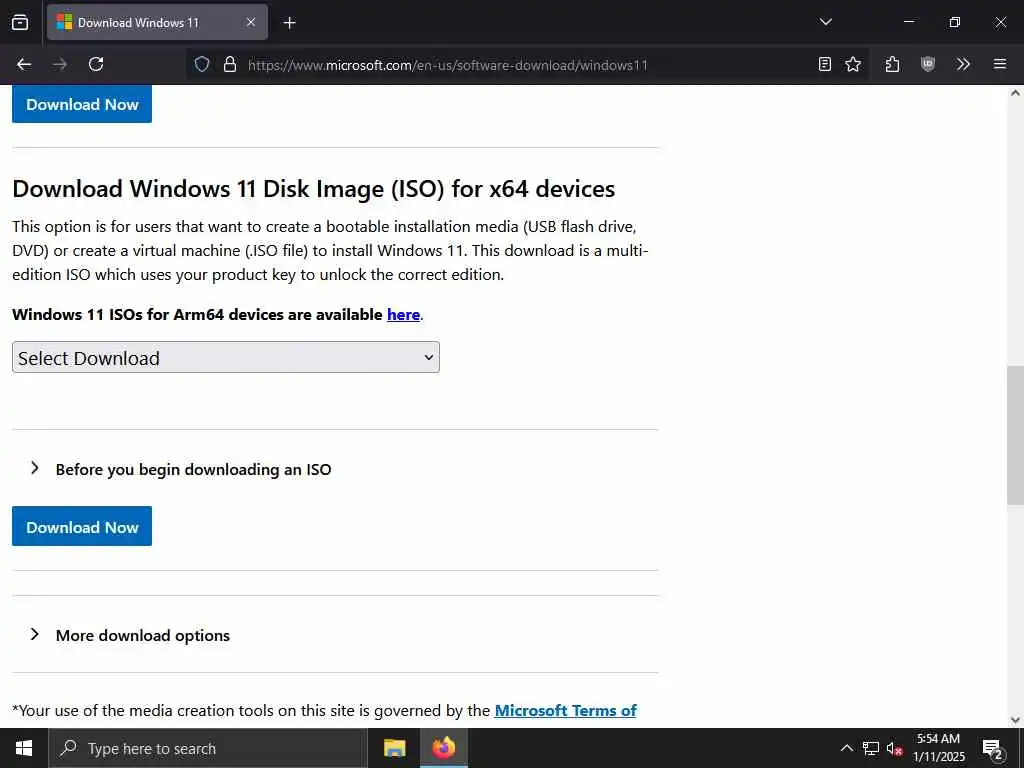
Task: Open the network status tray icon
Action: (871, 748)
